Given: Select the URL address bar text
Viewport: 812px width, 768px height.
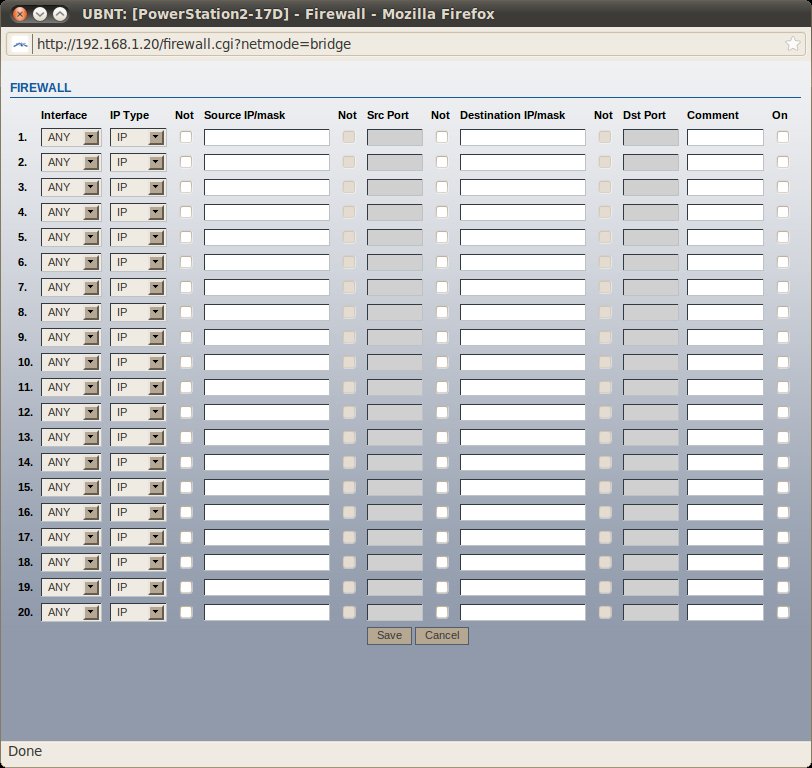Looking at the screenshot, I should coord(400,44).
